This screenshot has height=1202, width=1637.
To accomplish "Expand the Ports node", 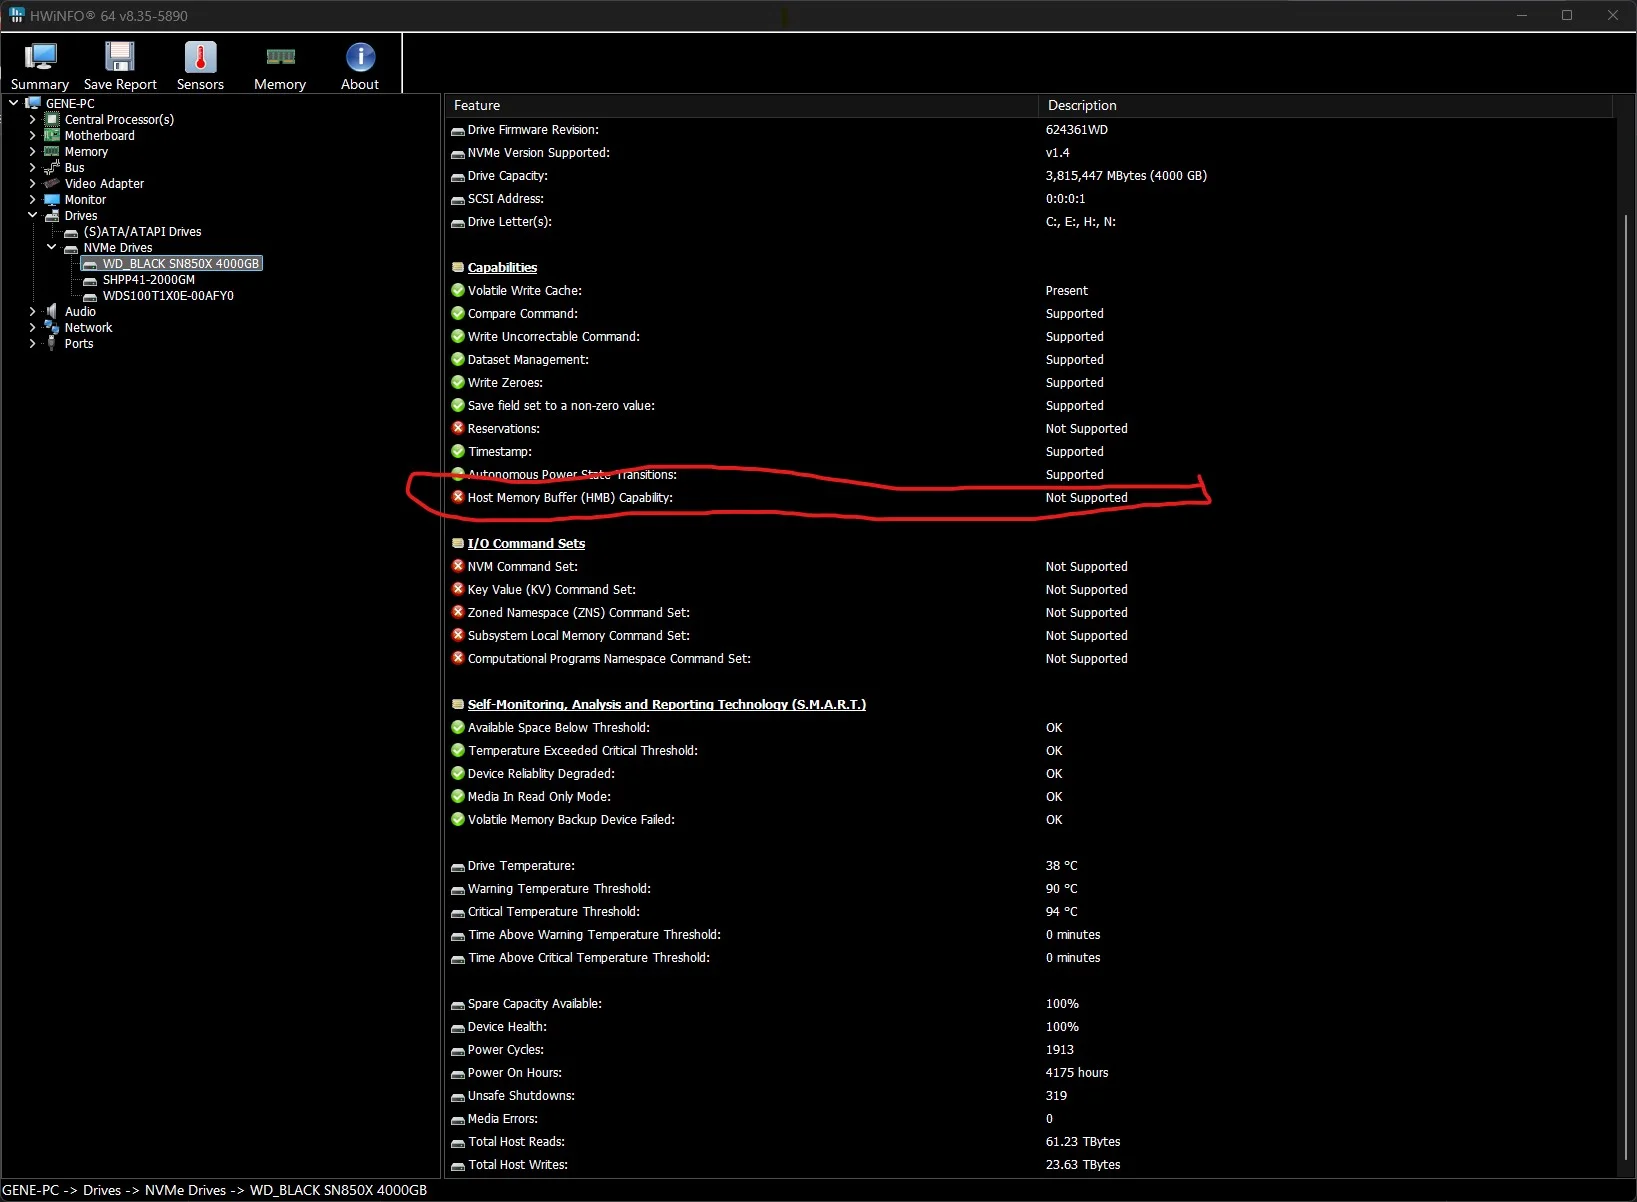I will pos(33,343).
